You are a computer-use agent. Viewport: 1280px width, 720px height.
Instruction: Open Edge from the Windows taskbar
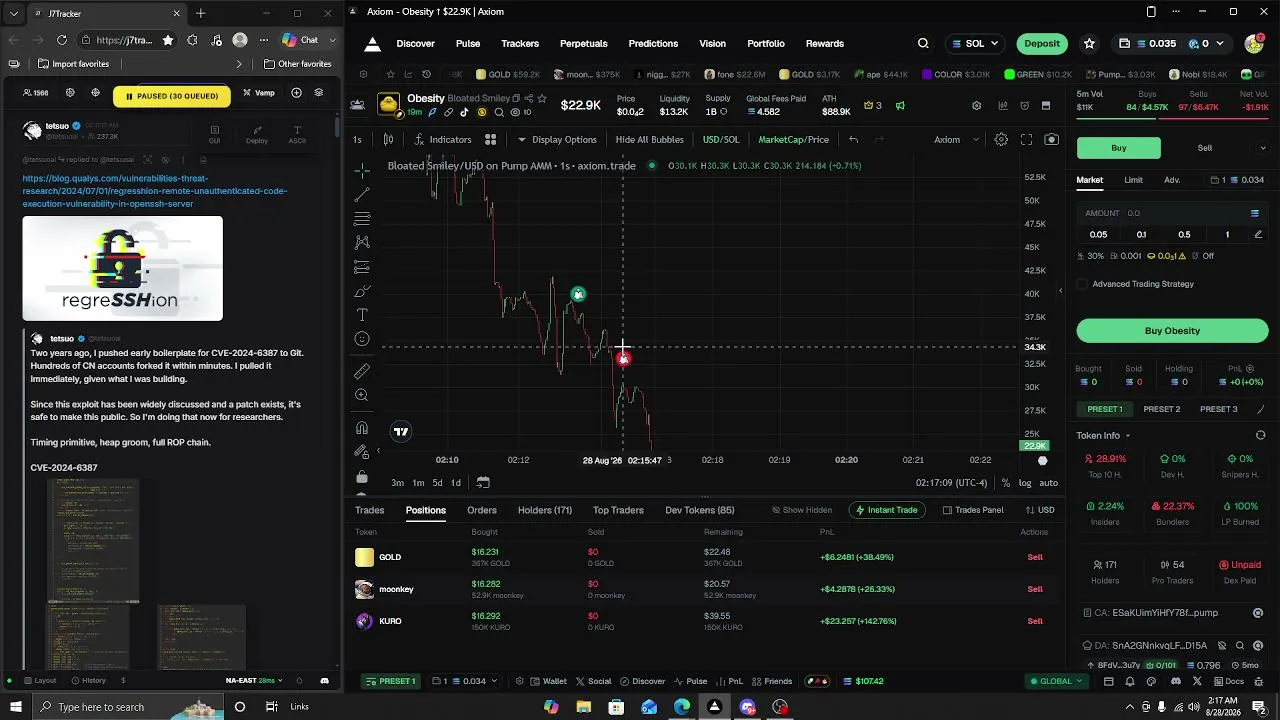pos(682,707)
